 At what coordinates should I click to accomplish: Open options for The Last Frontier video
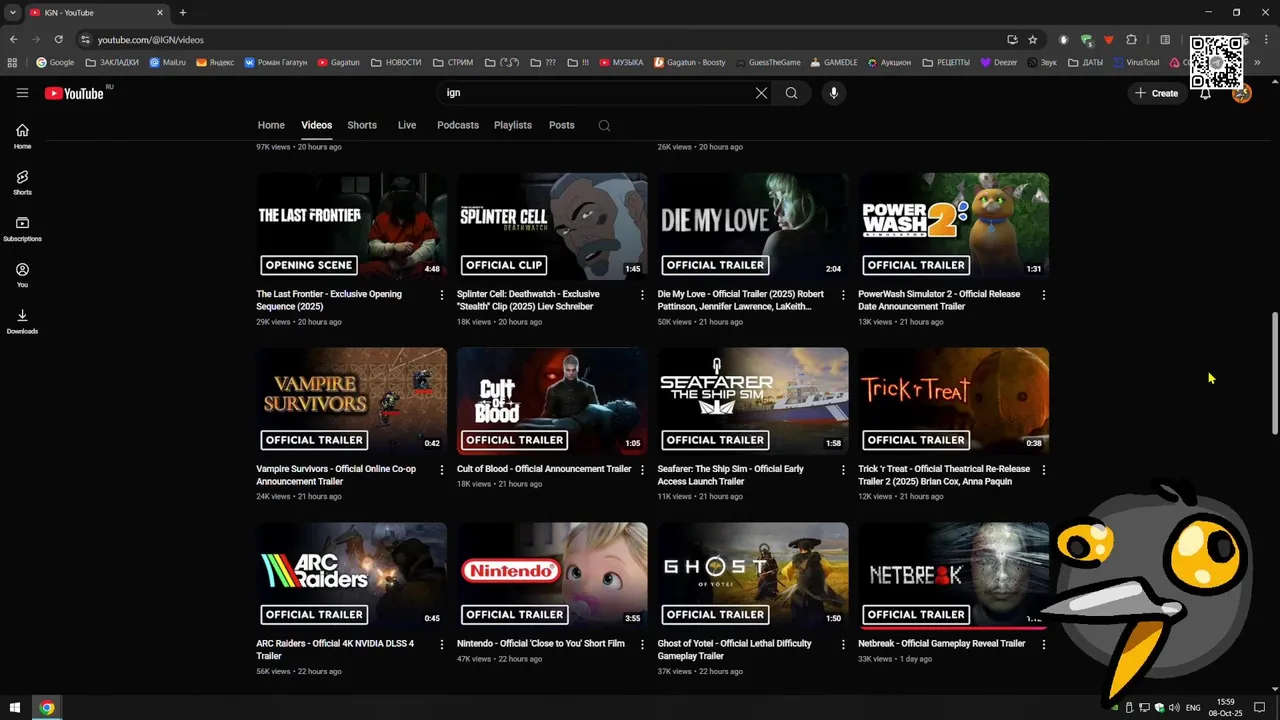[442, 295]
